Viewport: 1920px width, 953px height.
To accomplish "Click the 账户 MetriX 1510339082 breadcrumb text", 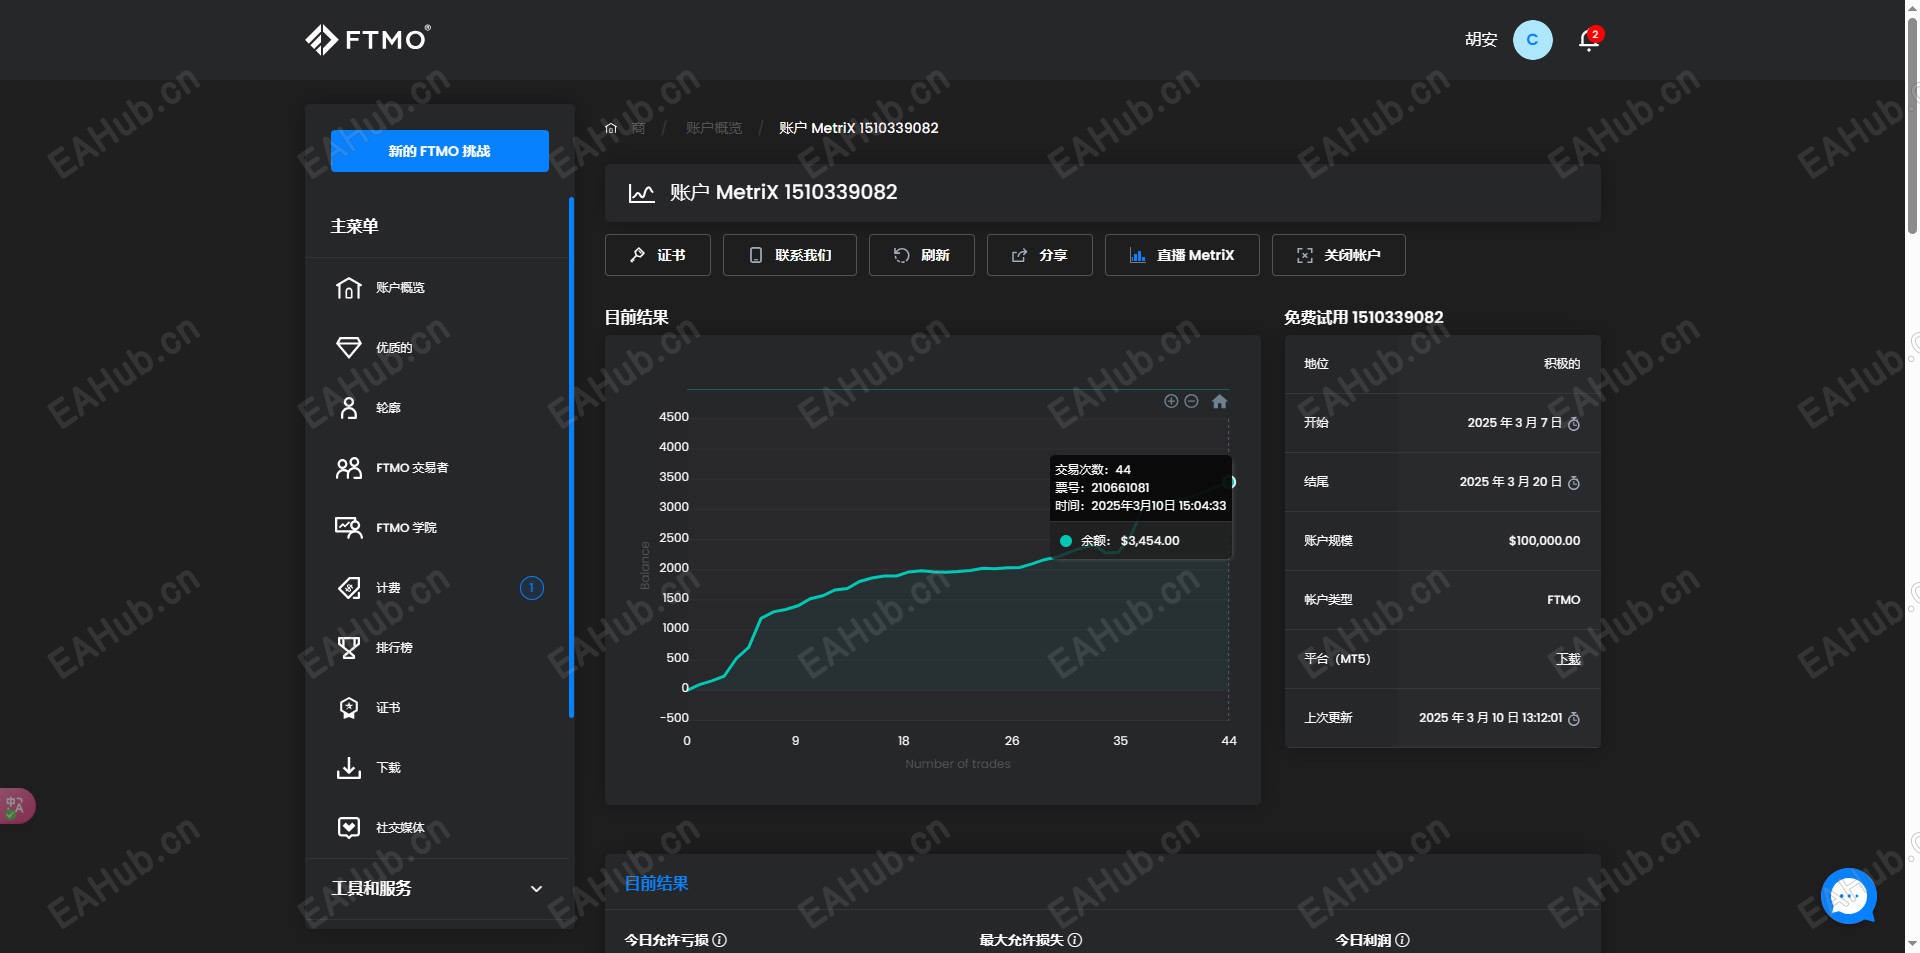I will [x=859, y=128].
